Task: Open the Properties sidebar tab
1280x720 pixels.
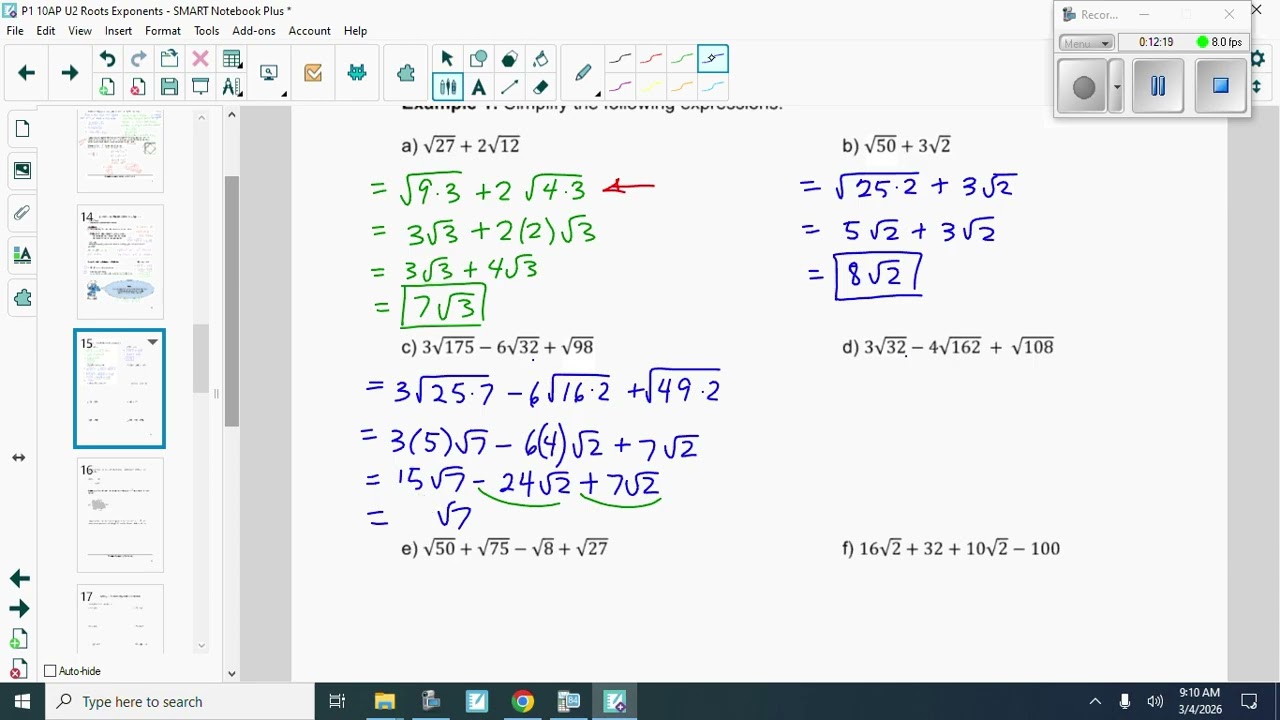Action: [22, 254]
